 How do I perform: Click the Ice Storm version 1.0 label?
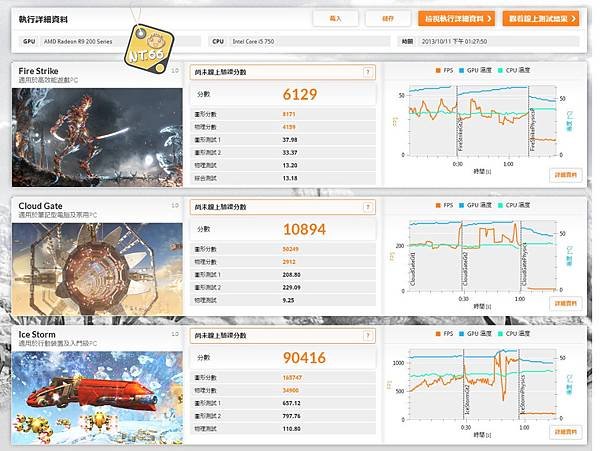tap(175, 334)
